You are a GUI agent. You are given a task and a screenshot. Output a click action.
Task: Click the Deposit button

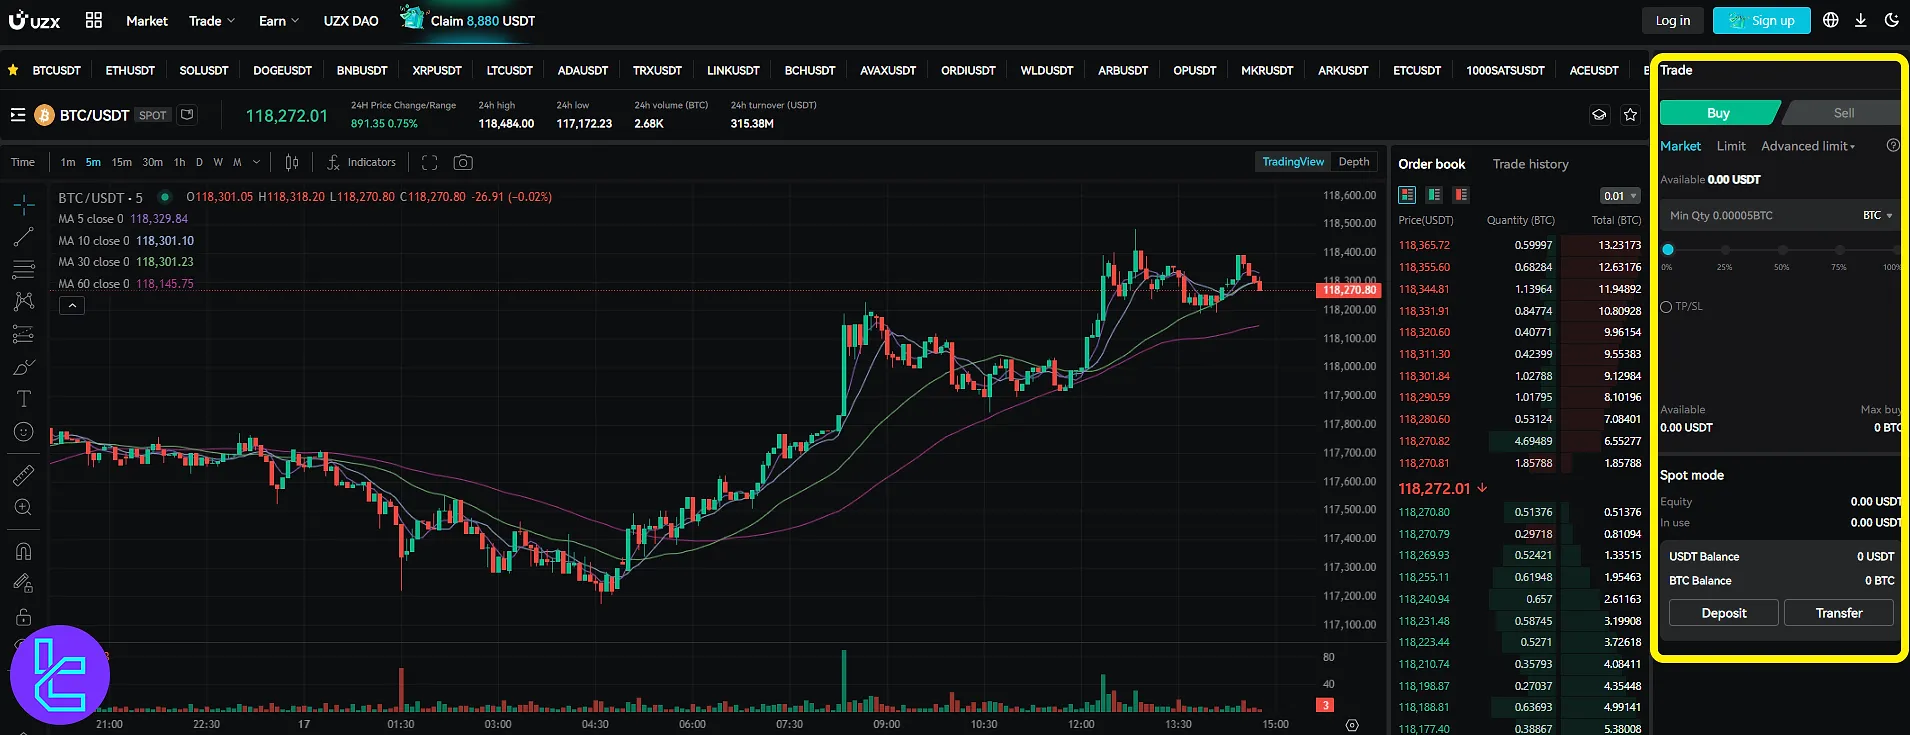(1723, 613)
